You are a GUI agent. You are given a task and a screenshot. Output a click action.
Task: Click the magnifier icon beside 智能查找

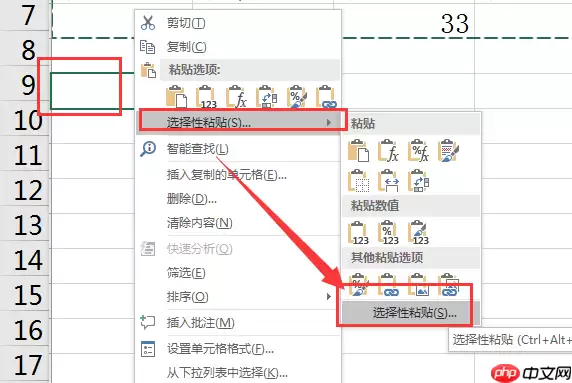coord(148,149)
